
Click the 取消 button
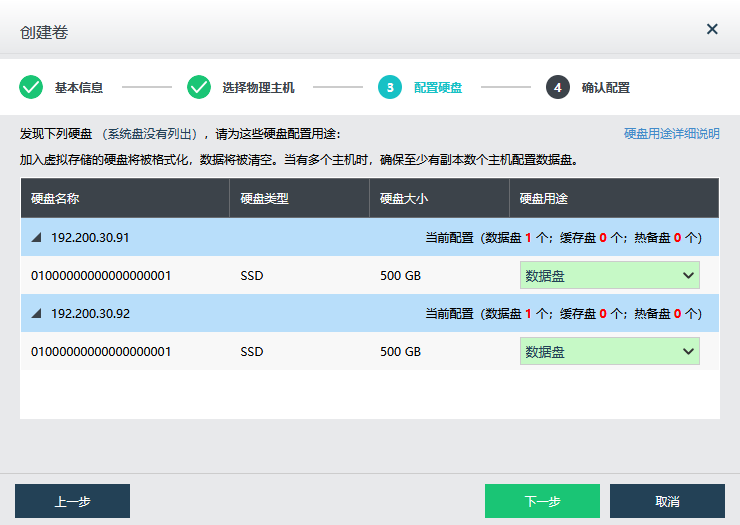pos(667,501)
